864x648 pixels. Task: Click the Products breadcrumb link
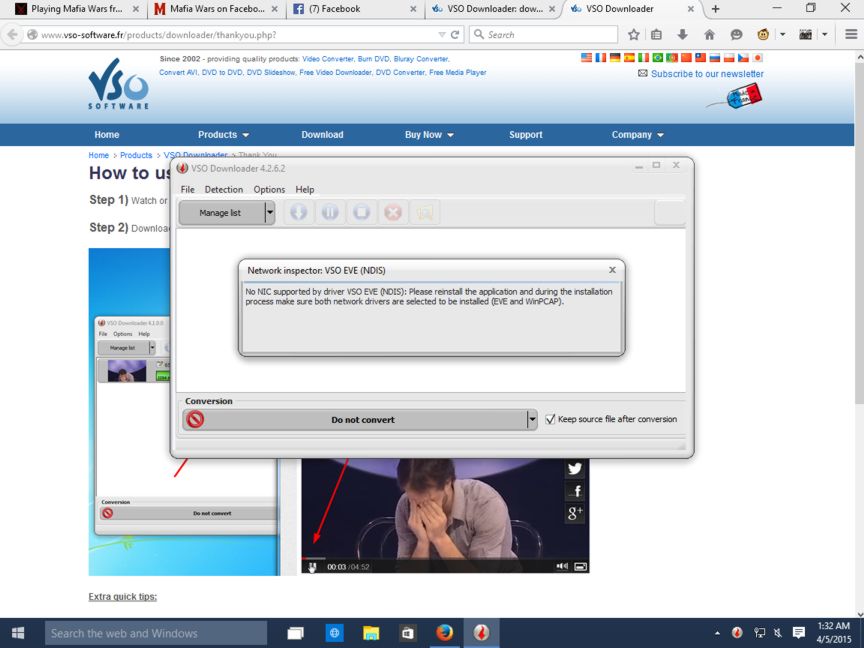click(136, 155)
